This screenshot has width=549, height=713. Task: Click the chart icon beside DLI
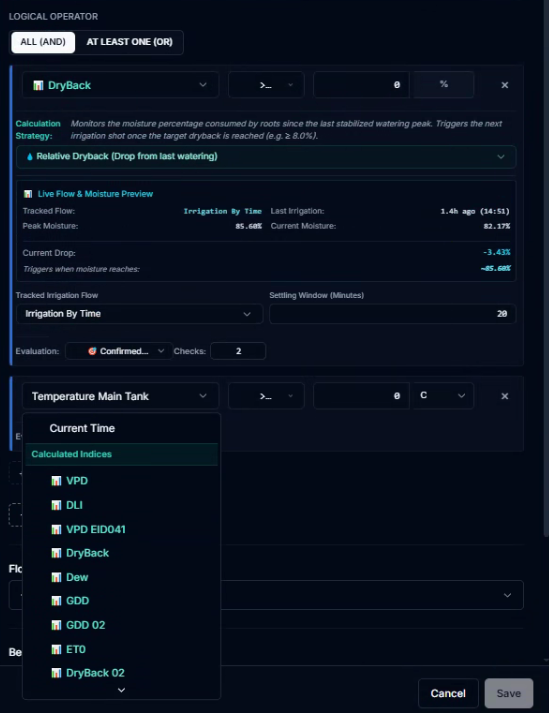pyautogui.click(x=56, y=505)
